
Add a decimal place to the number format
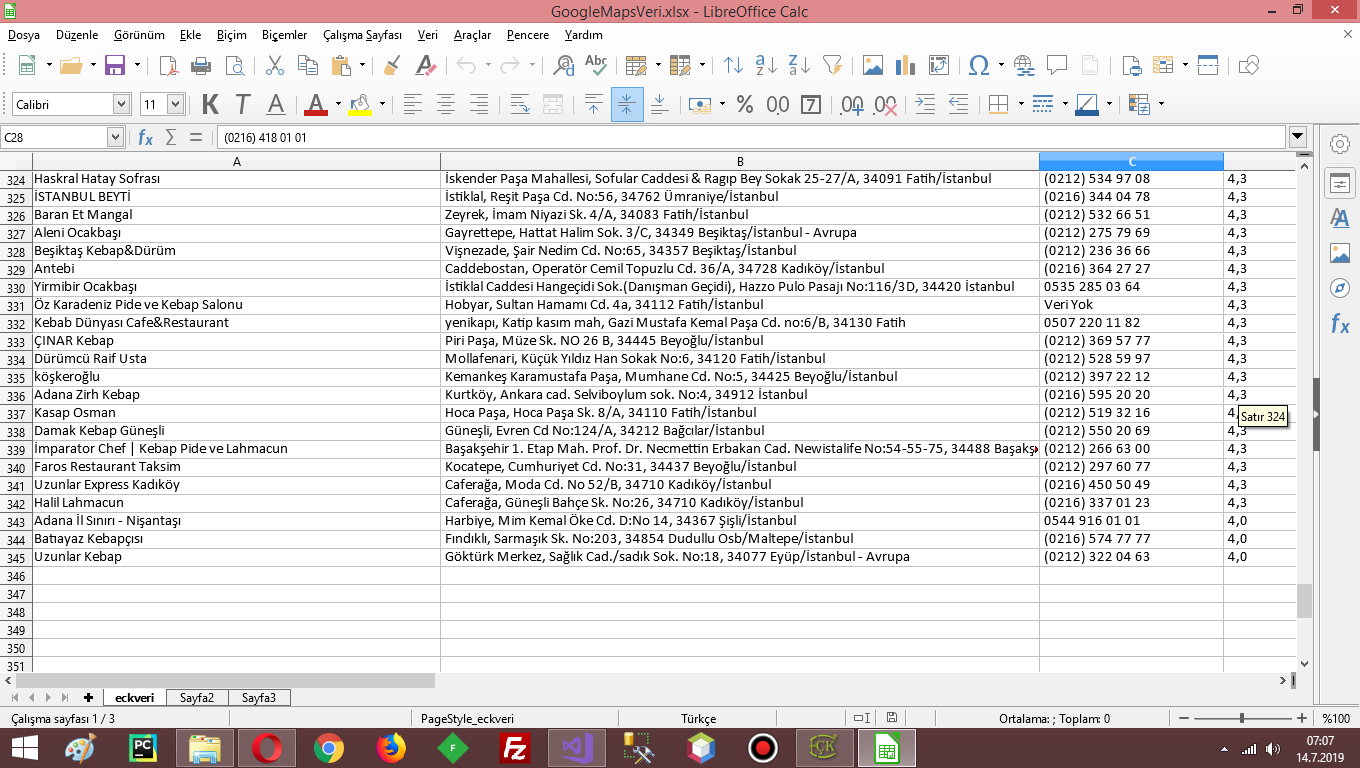coord(853,104)
